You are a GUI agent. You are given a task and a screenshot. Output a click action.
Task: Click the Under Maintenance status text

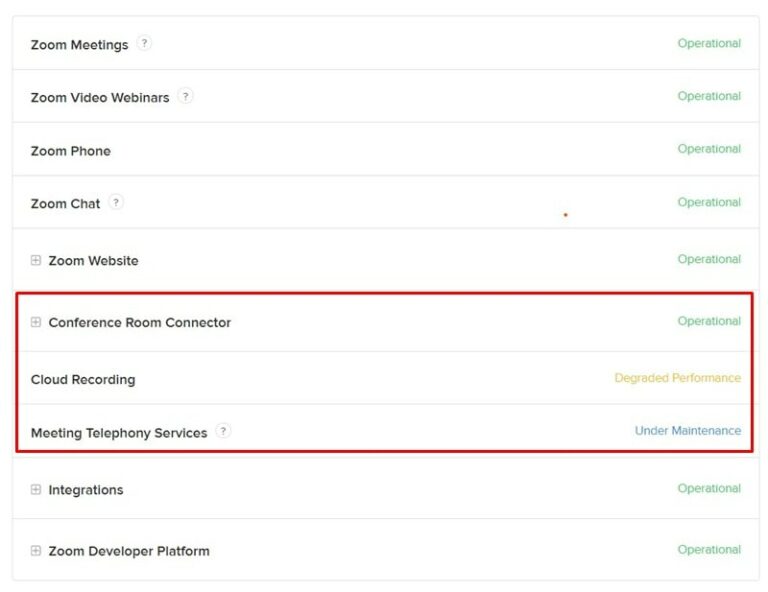click(687, 431)
